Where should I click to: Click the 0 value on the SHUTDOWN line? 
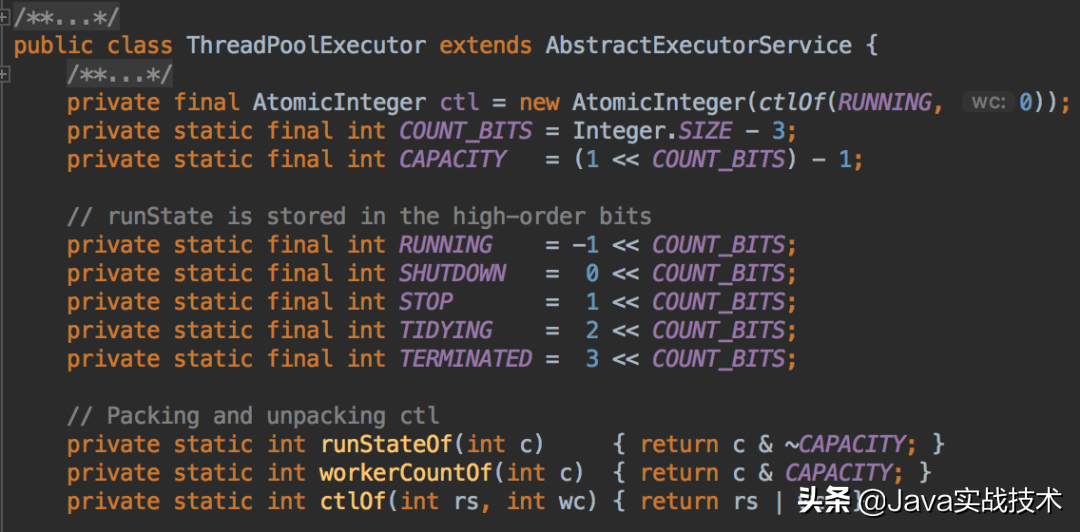click(592, 274)
